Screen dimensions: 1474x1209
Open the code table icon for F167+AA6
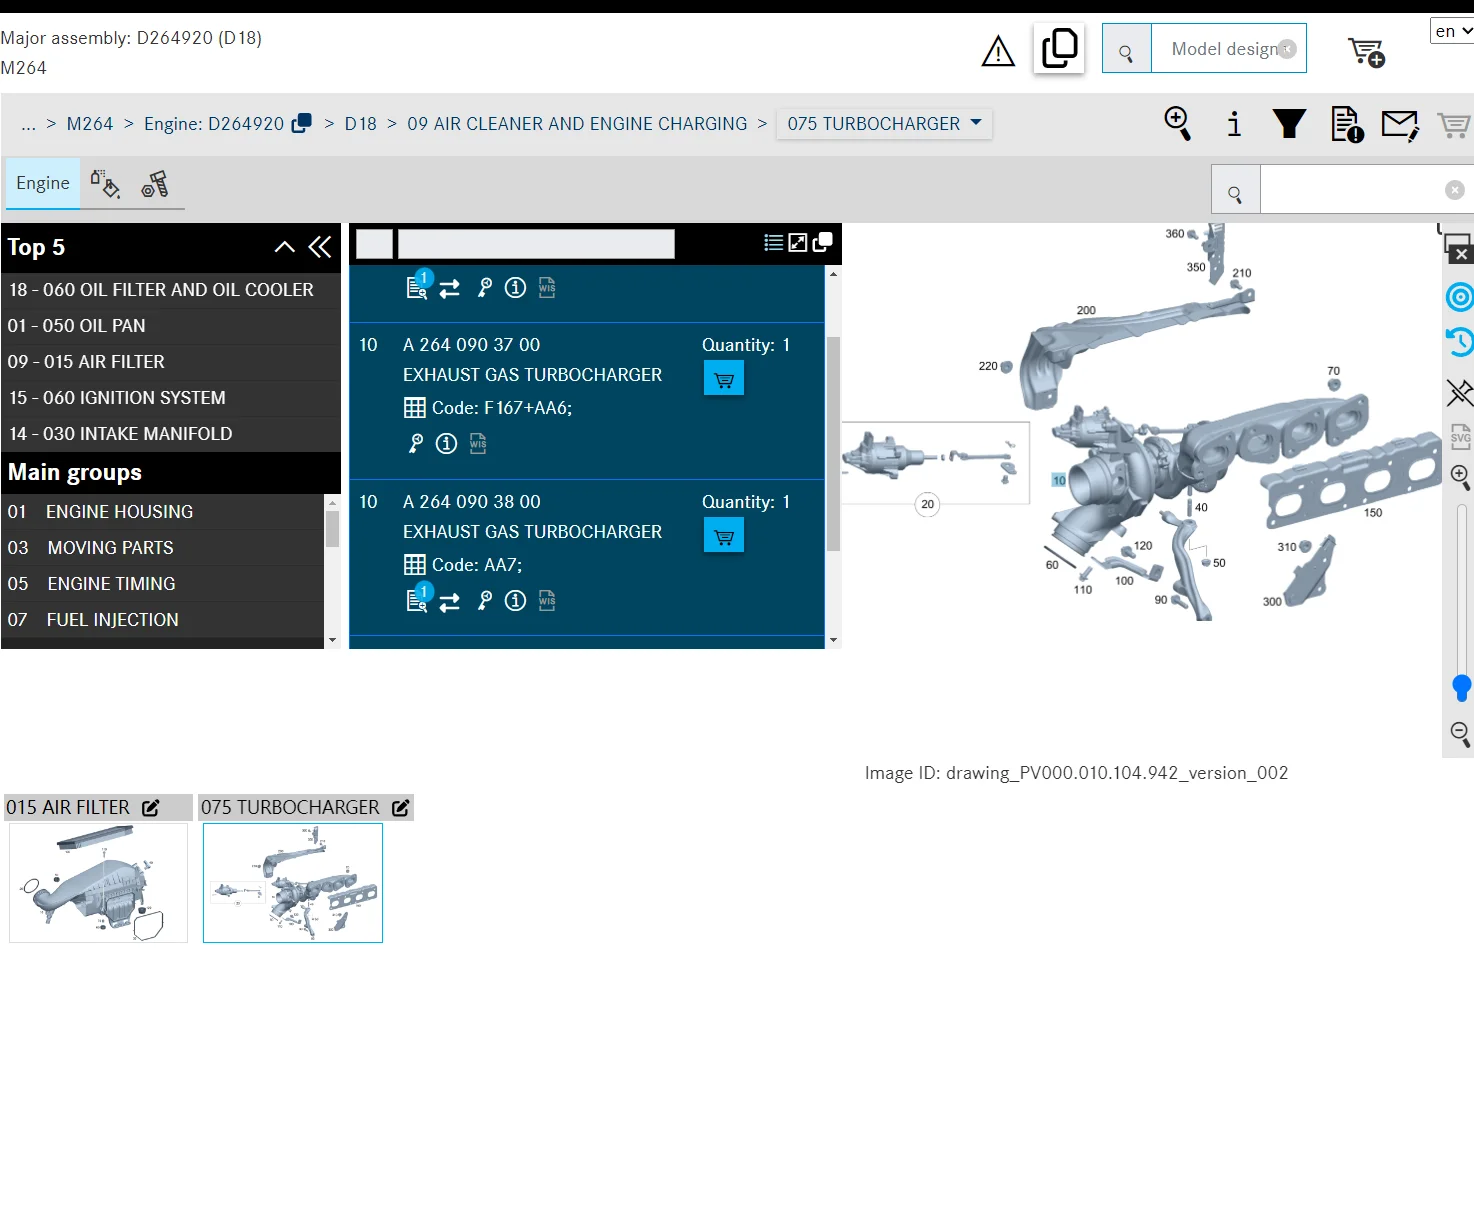pyautogui.click(x=414, y=408)
